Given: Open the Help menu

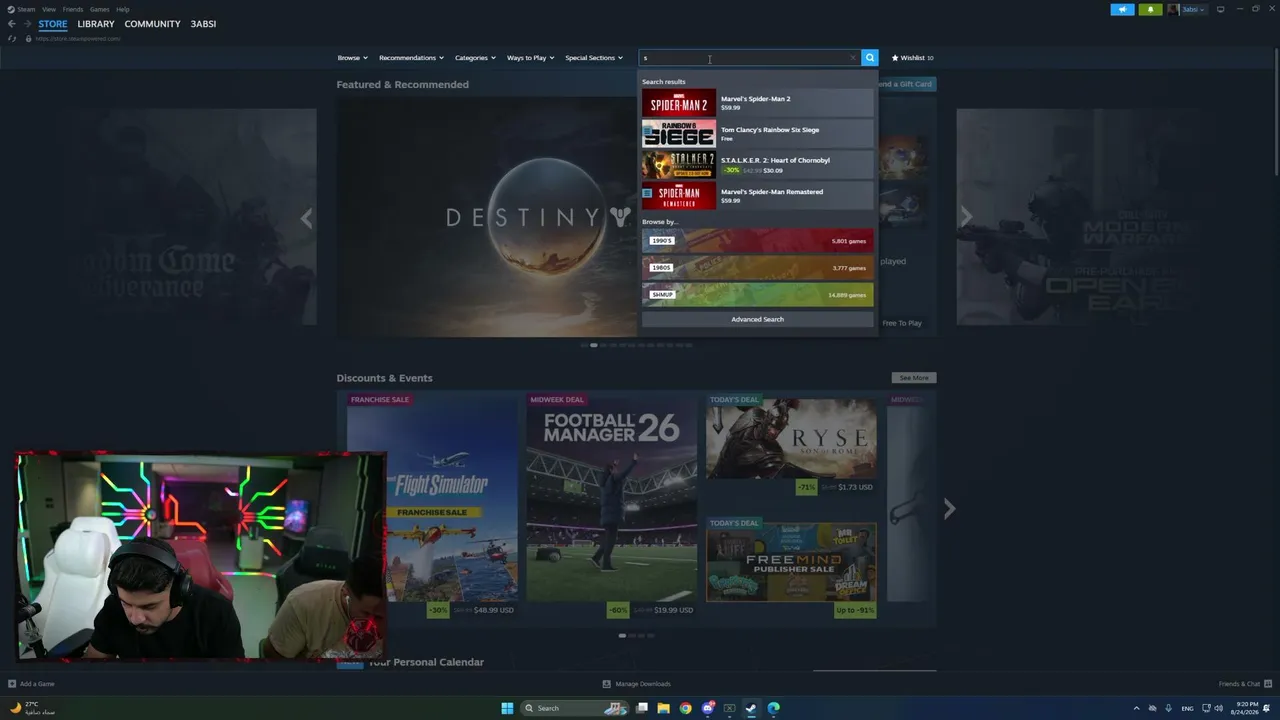Looking at the screenshot, I should click(x=123, y=9).
